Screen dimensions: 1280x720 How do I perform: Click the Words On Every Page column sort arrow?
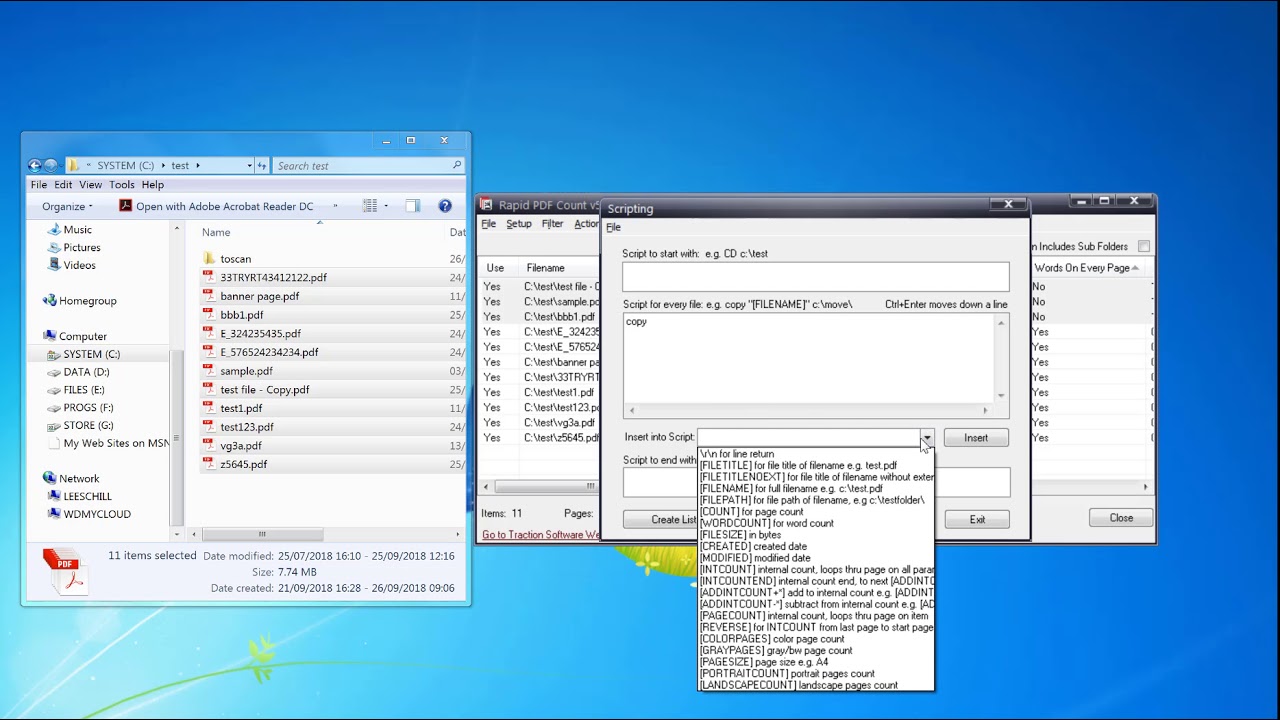(x=1135, y=268)
